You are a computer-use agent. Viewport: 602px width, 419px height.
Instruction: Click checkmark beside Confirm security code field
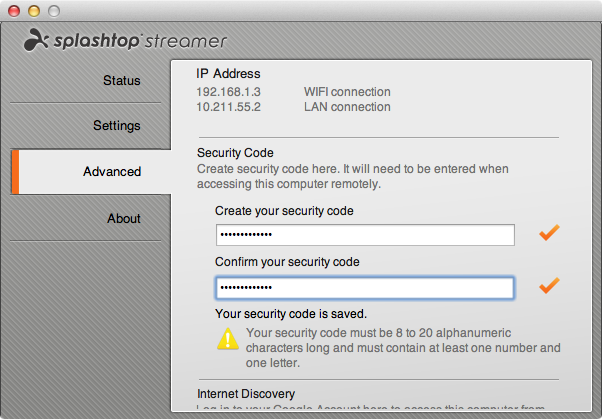pyautogui.click(x=549, y=285)
